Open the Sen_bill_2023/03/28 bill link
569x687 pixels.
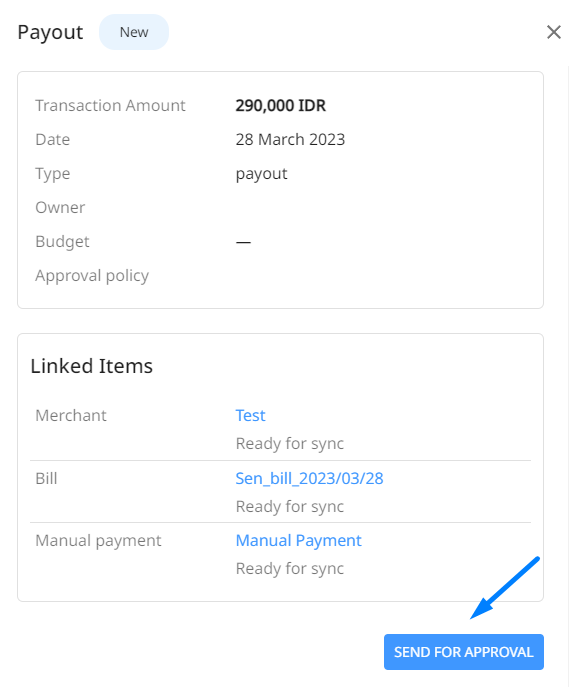point(309,478)
